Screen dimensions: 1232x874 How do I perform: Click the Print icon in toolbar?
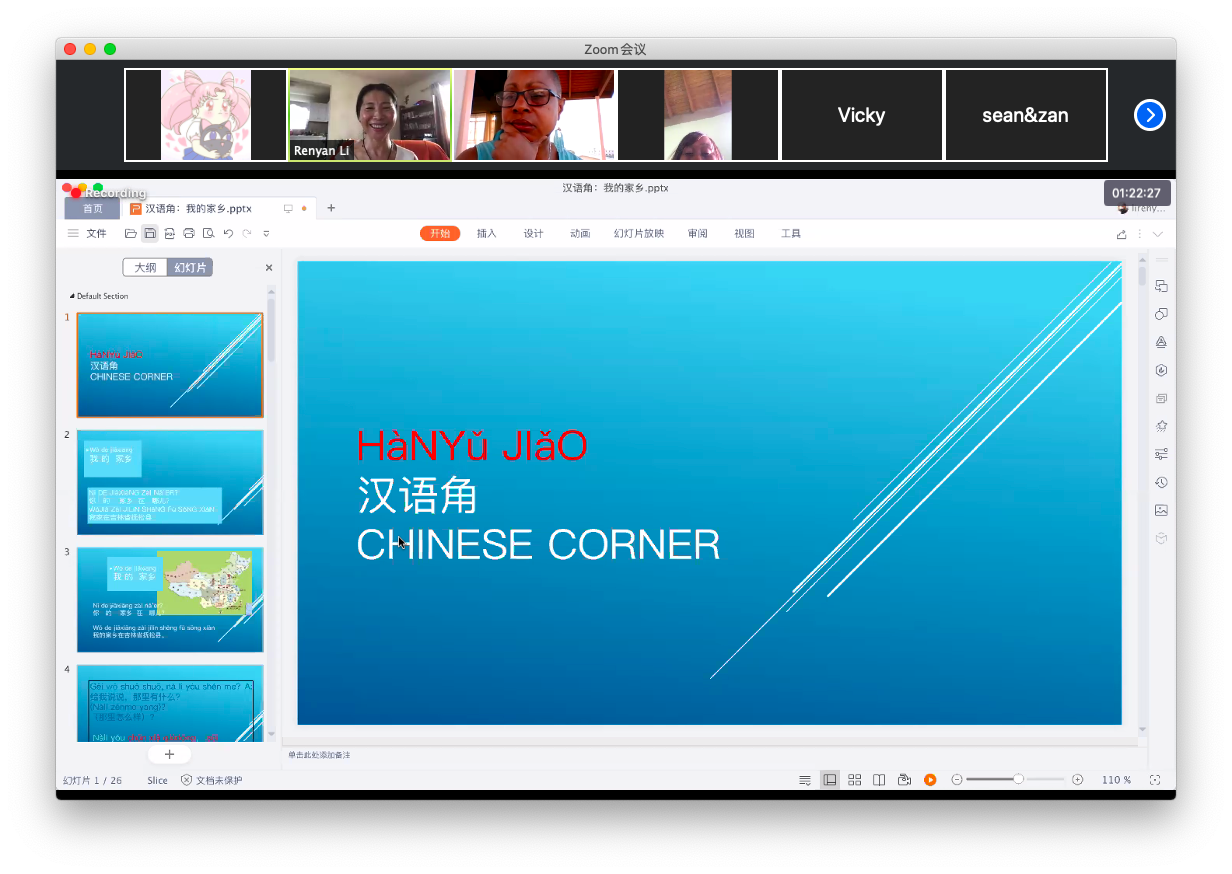tap(189, 234)
